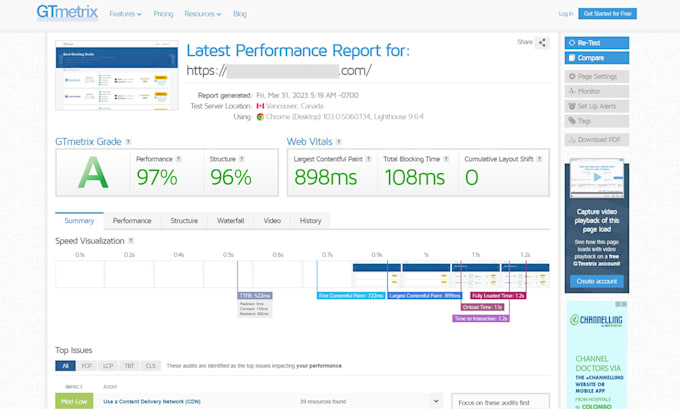Click the eChannelling advertisement

(597, 355)
